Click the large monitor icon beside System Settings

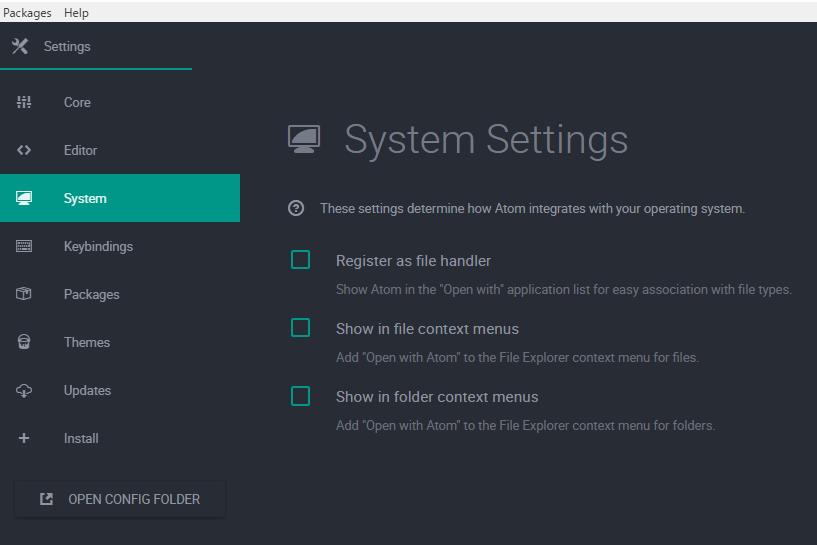[304, 139]
